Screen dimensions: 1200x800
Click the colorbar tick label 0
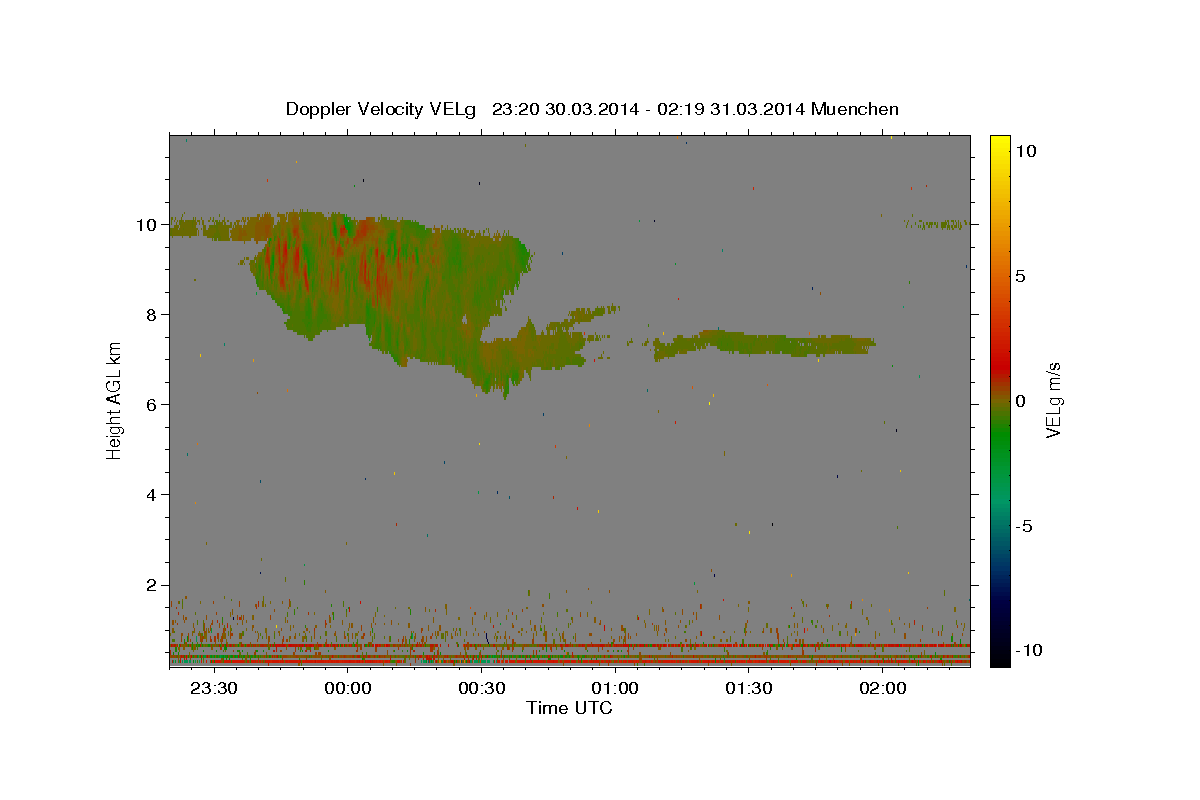pos(1020,401)
